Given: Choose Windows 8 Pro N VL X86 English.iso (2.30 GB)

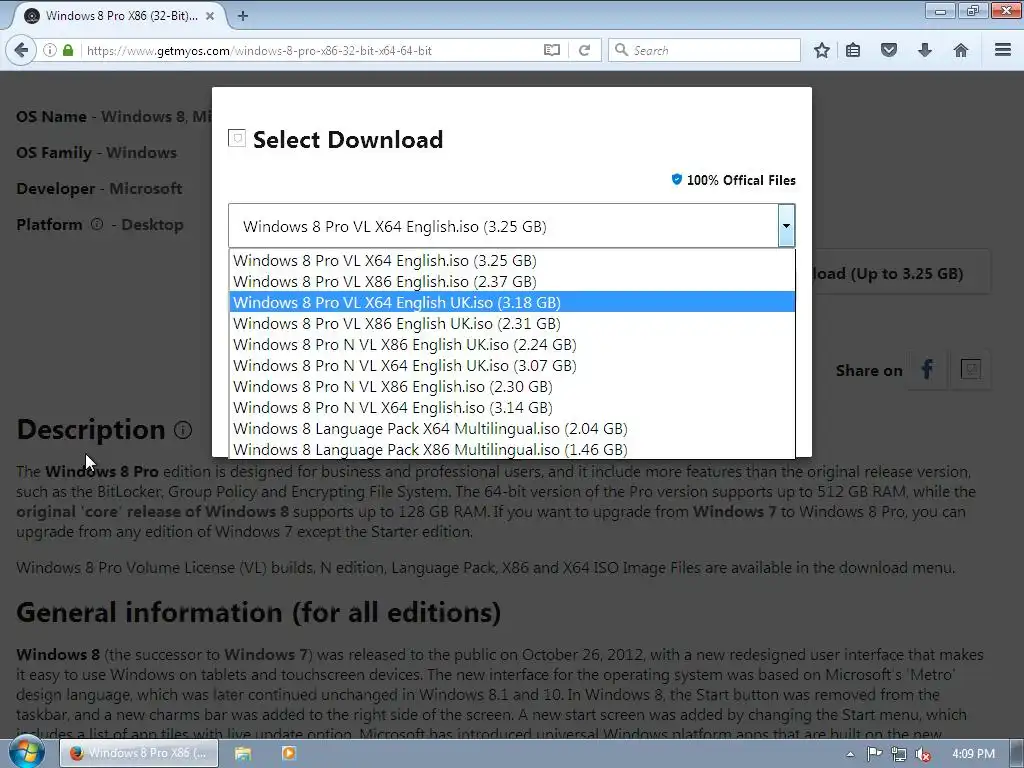Looking at the screenshot, I should [x=512, y=386].
